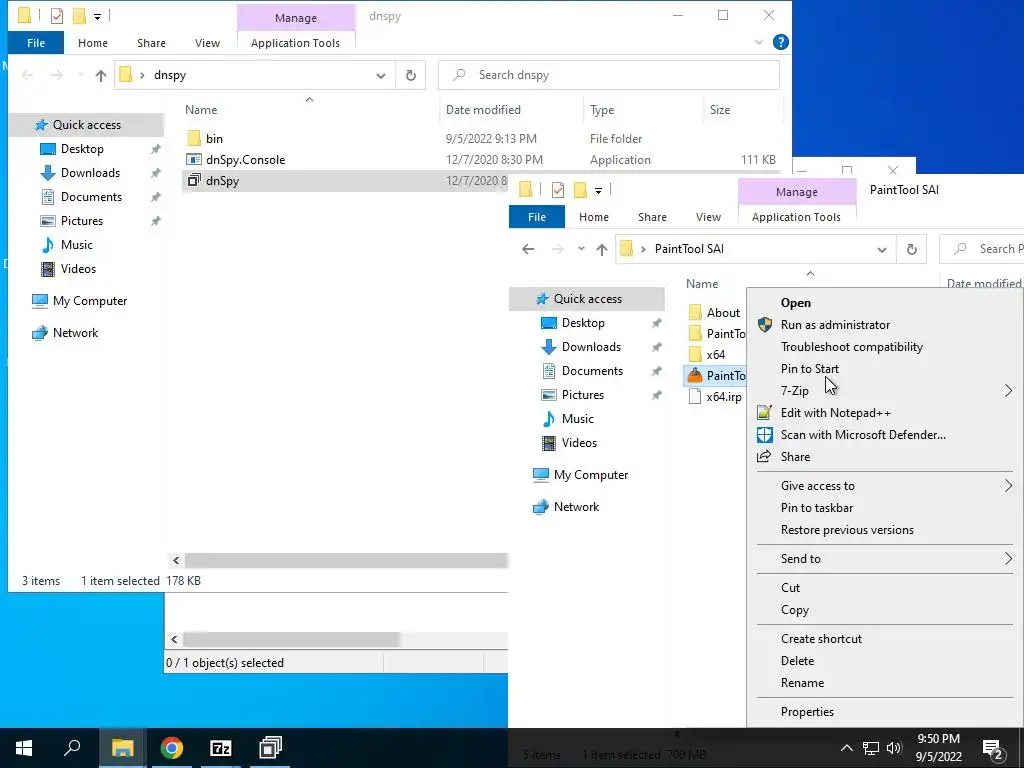Open View tab in dnspy window
The height and width of the screenshot is (768, 1024).
(x=207, y=43)
